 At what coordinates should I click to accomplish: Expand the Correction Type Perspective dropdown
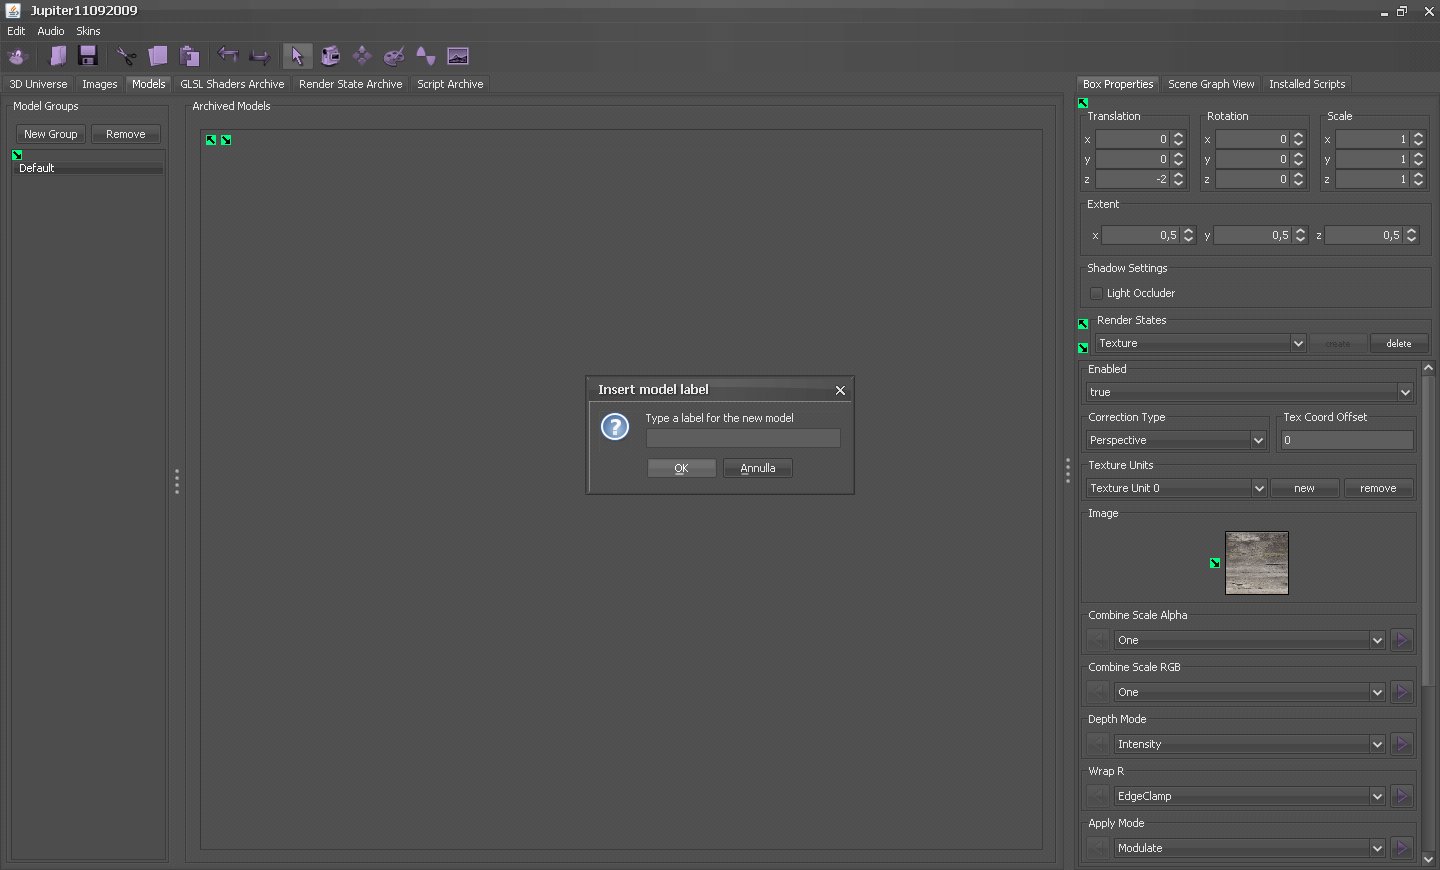[x=1176, y=440]
